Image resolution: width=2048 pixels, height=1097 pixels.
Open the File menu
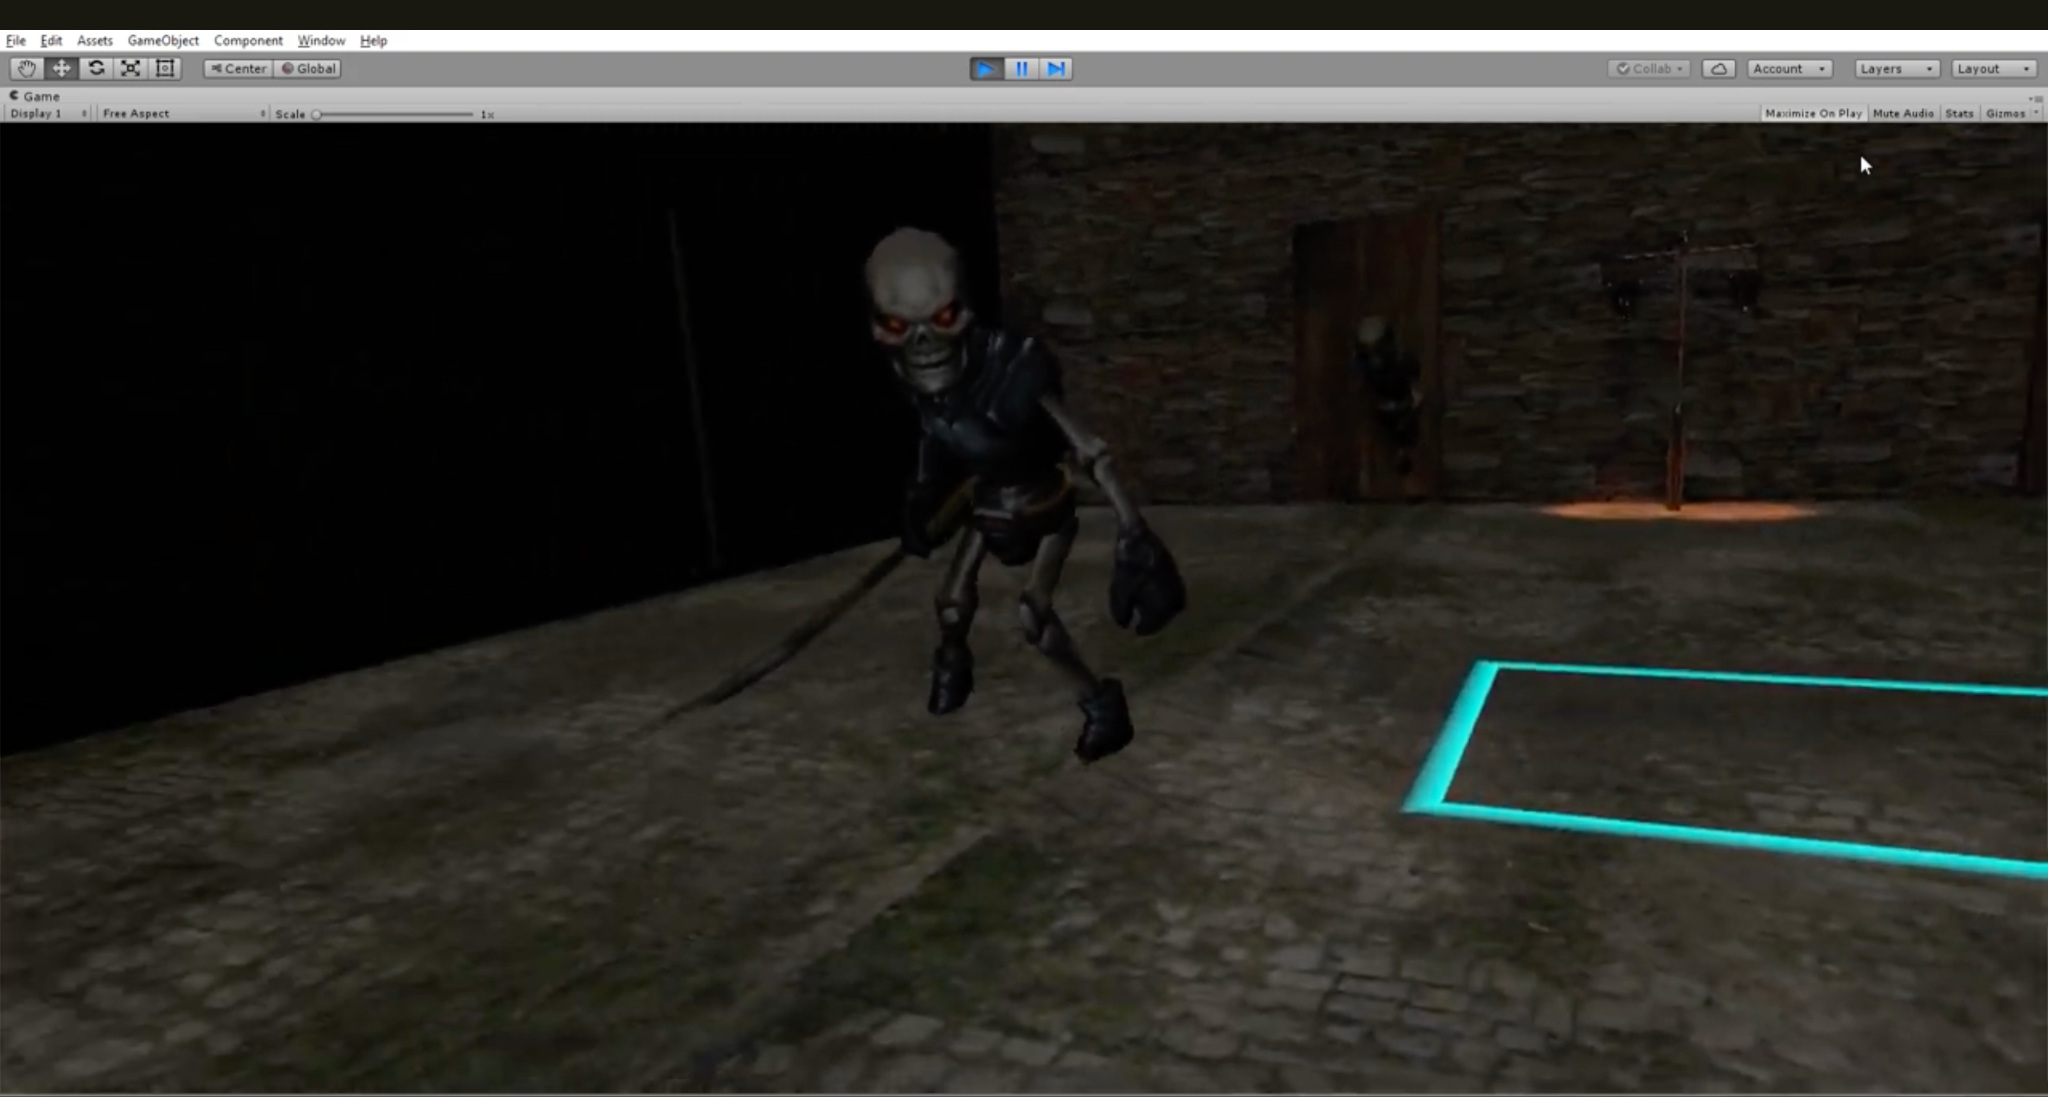[15, 40]
